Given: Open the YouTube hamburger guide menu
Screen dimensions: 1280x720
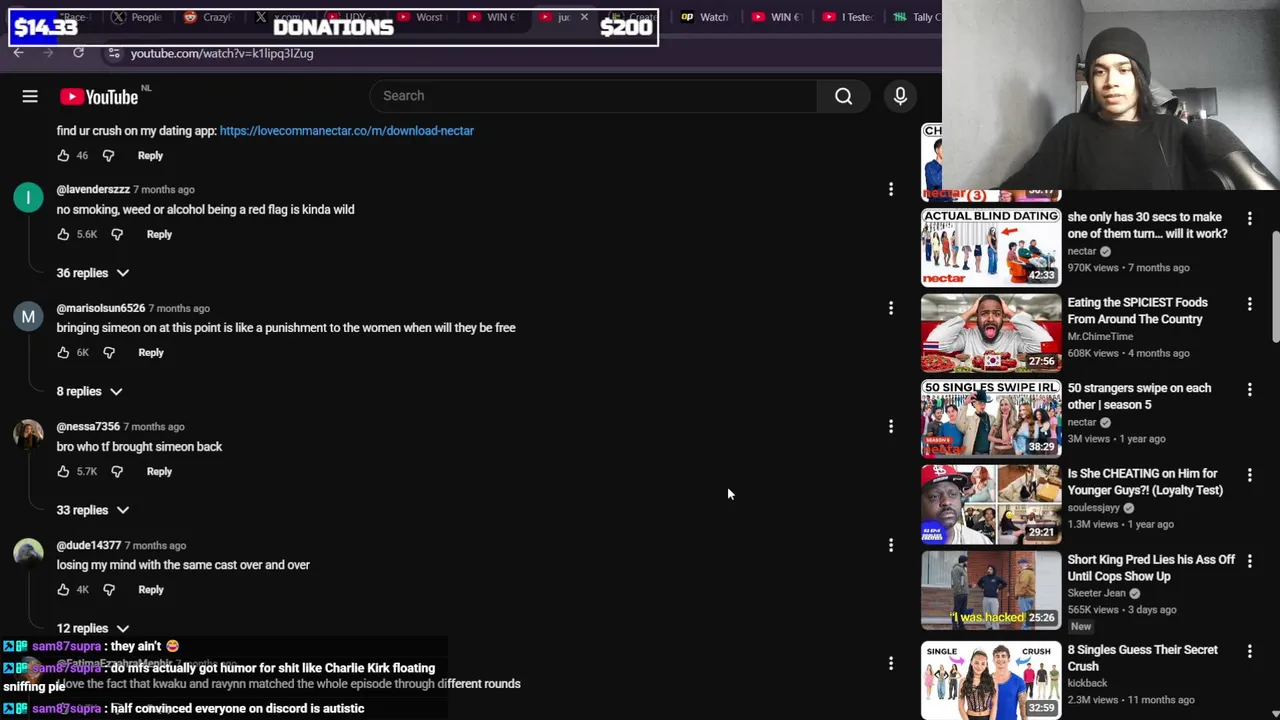Looking at the screenshot, I should (30, 96).
